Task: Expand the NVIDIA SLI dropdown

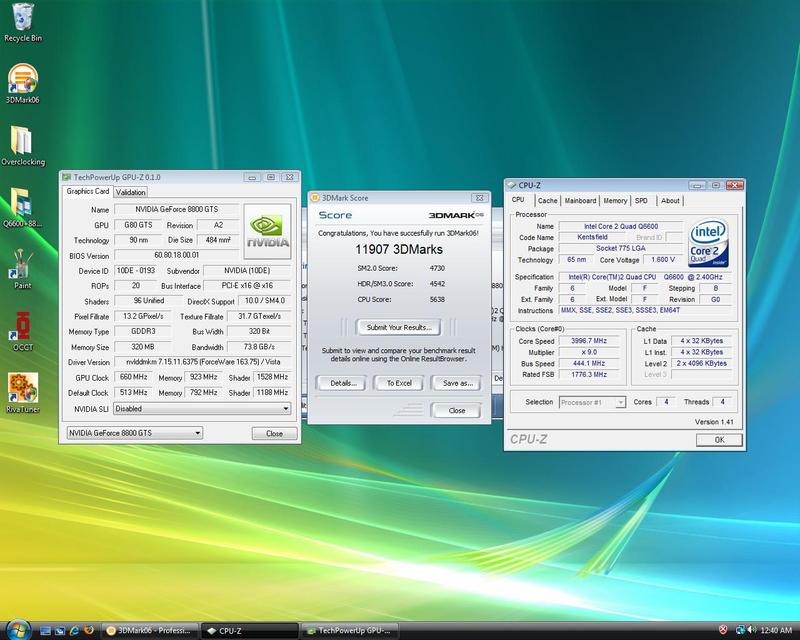Action: 202,408
